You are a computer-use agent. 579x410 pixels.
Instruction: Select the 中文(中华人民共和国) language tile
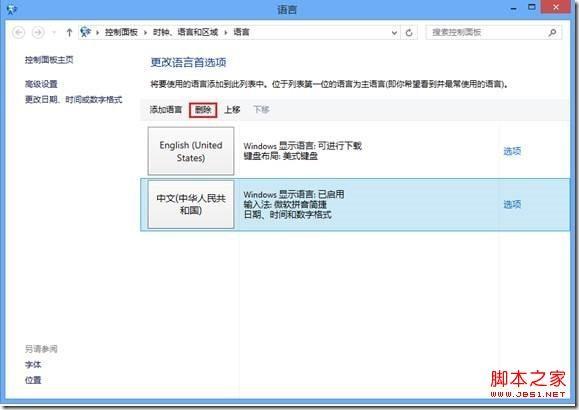click(191, 204)
